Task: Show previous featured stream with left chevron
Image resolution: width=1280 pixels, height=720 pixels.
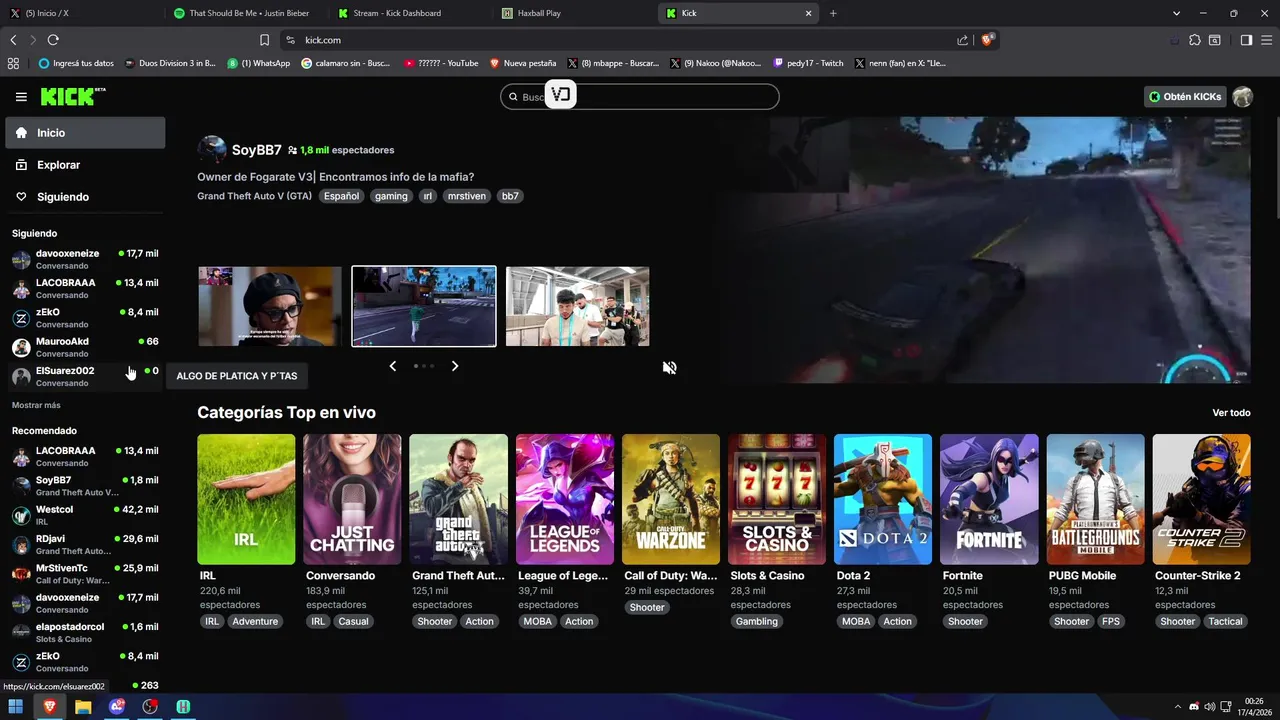Action: [x=393, y=366]
